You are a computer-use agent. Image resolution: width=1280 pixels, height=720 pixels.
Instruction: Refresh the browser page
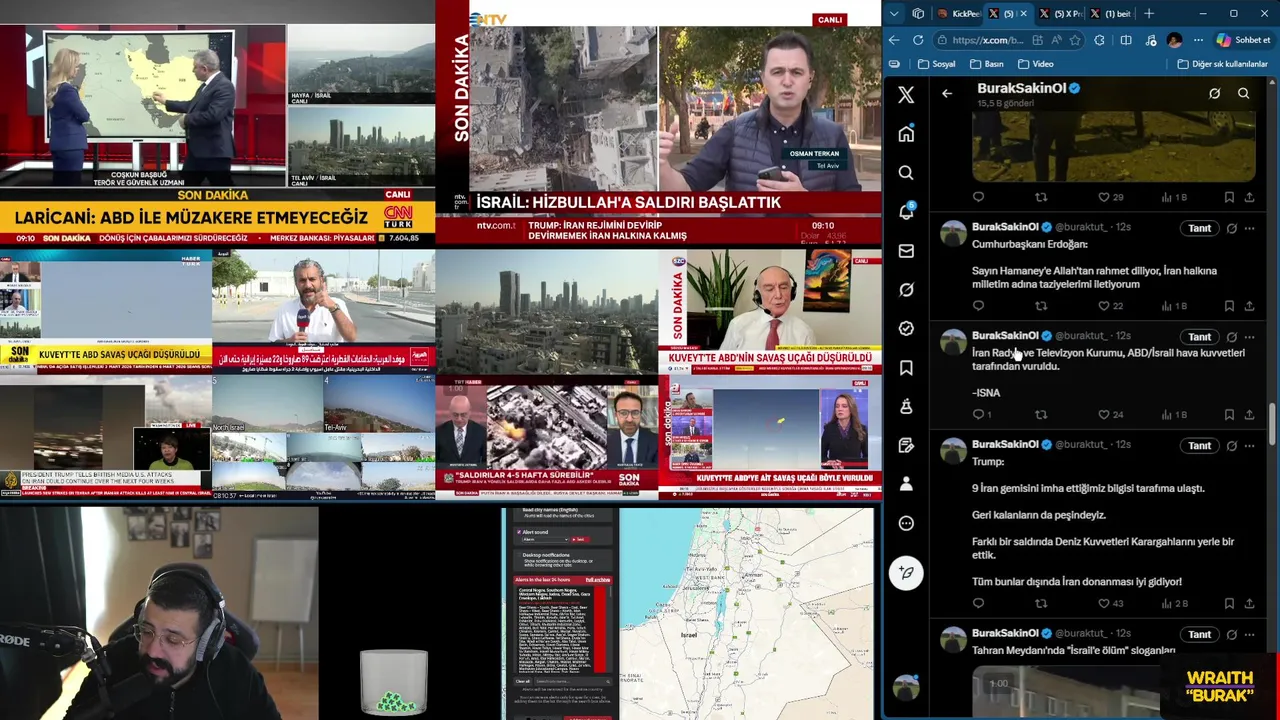click(x=918, y=40)
